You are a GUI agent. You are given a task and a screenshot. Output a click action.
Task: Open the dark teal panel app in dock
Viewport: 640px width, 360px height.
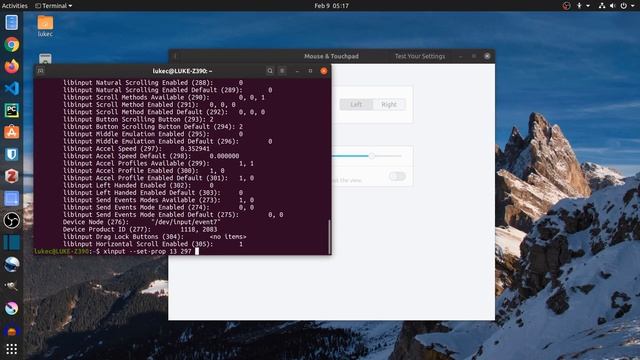pos(11,242)
